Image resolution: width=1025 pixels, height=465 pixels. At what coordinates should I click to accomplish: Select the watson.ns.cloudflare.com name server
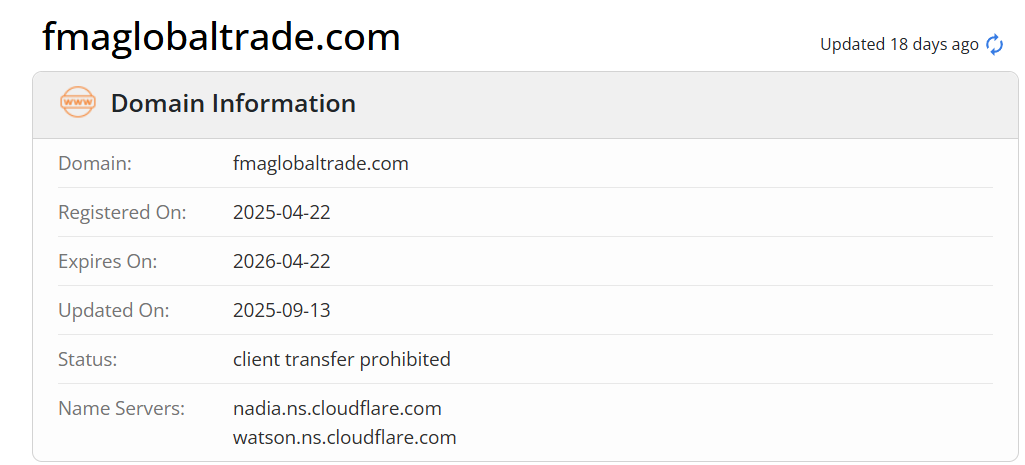tap(344, 437)
